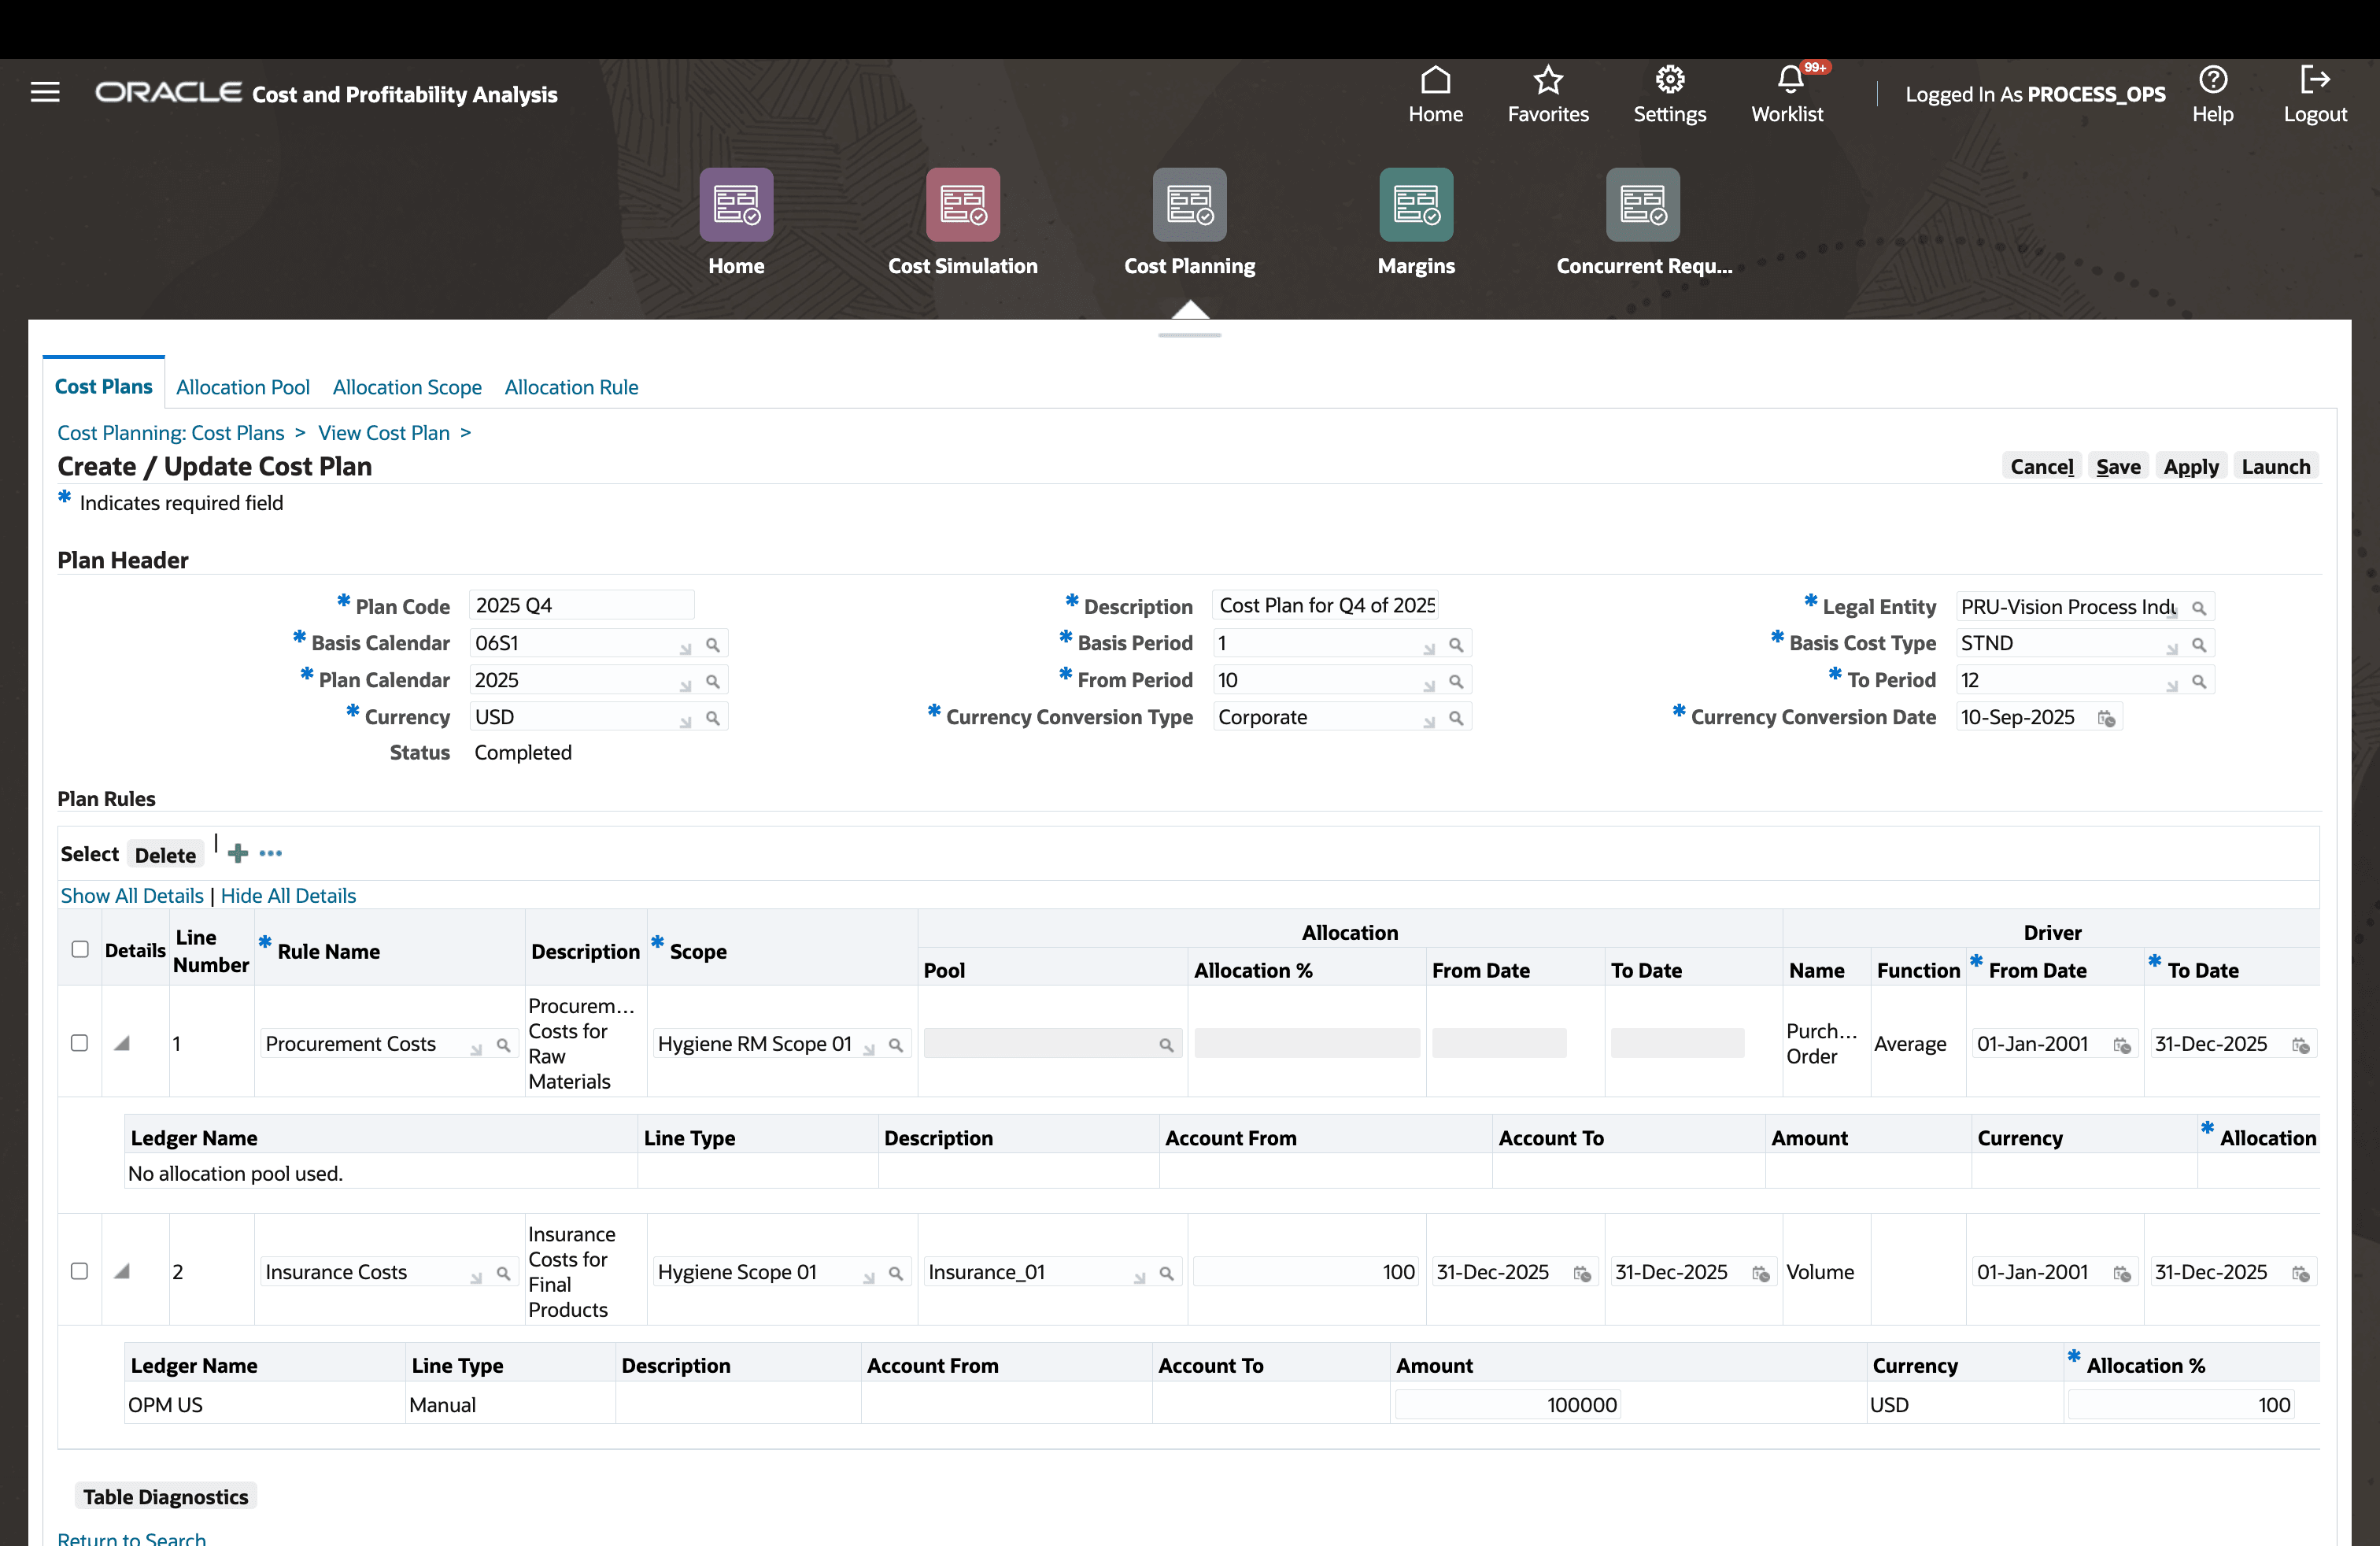Open the Margins module icon
Screen dimensions: 2380x1546
pos(1415,204)
